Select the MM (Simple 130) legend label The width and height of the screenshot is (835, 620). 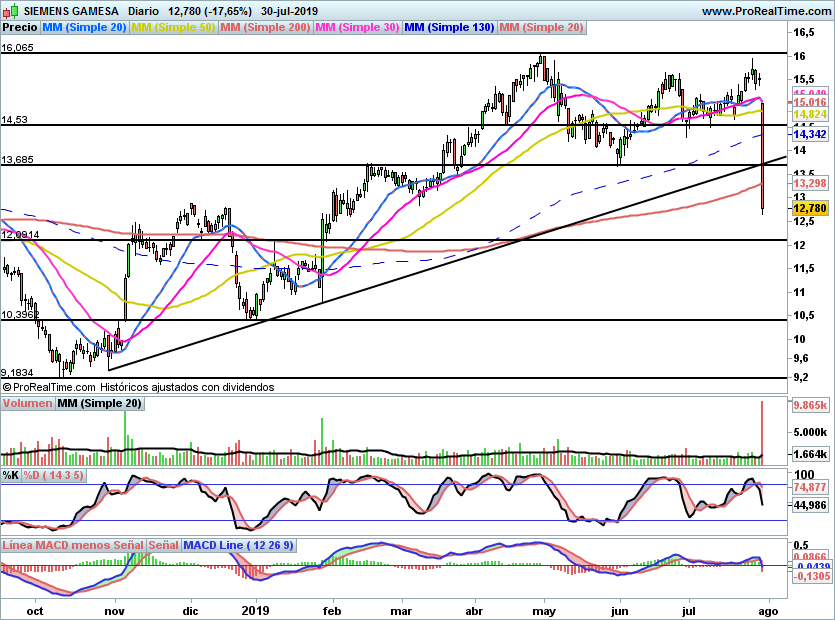tap(449, 27)
